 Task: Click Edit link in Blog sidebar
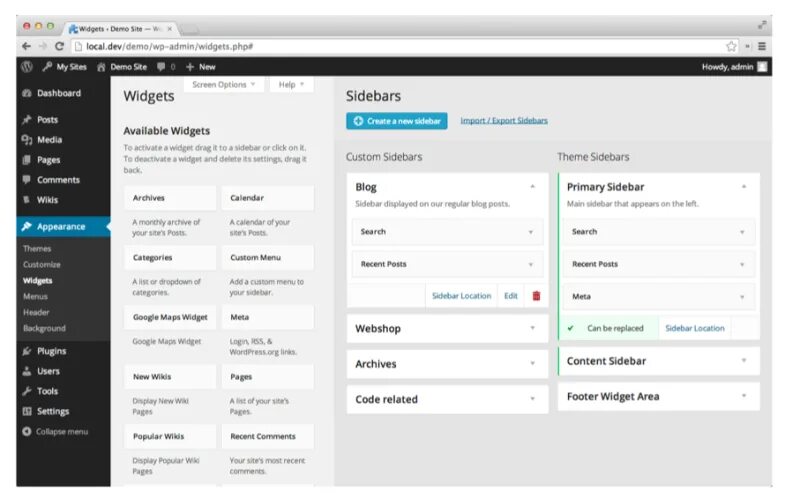coord(511,296)
